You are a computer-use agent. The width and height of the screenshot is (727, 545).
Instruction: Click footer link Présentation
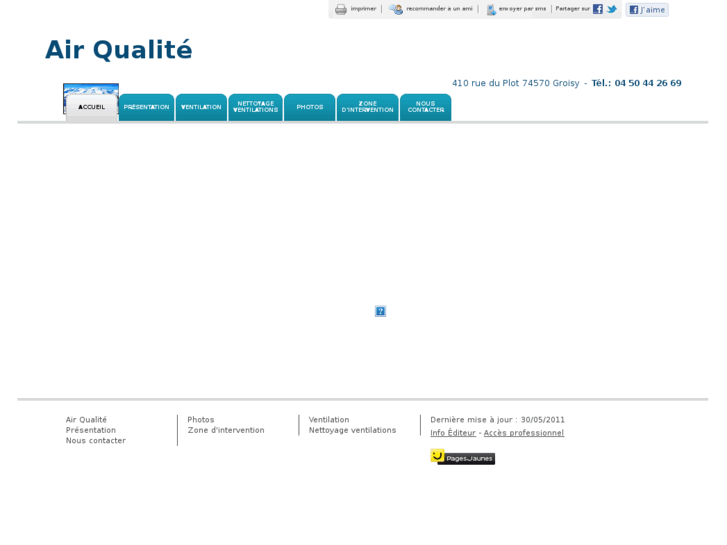point(91,430)
